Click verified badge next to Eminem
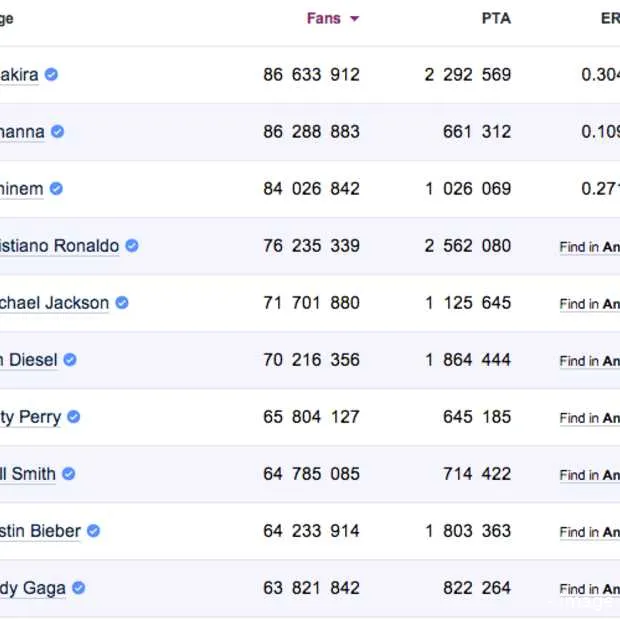Screen dimensions: 620x620 [x=56, y=188]
